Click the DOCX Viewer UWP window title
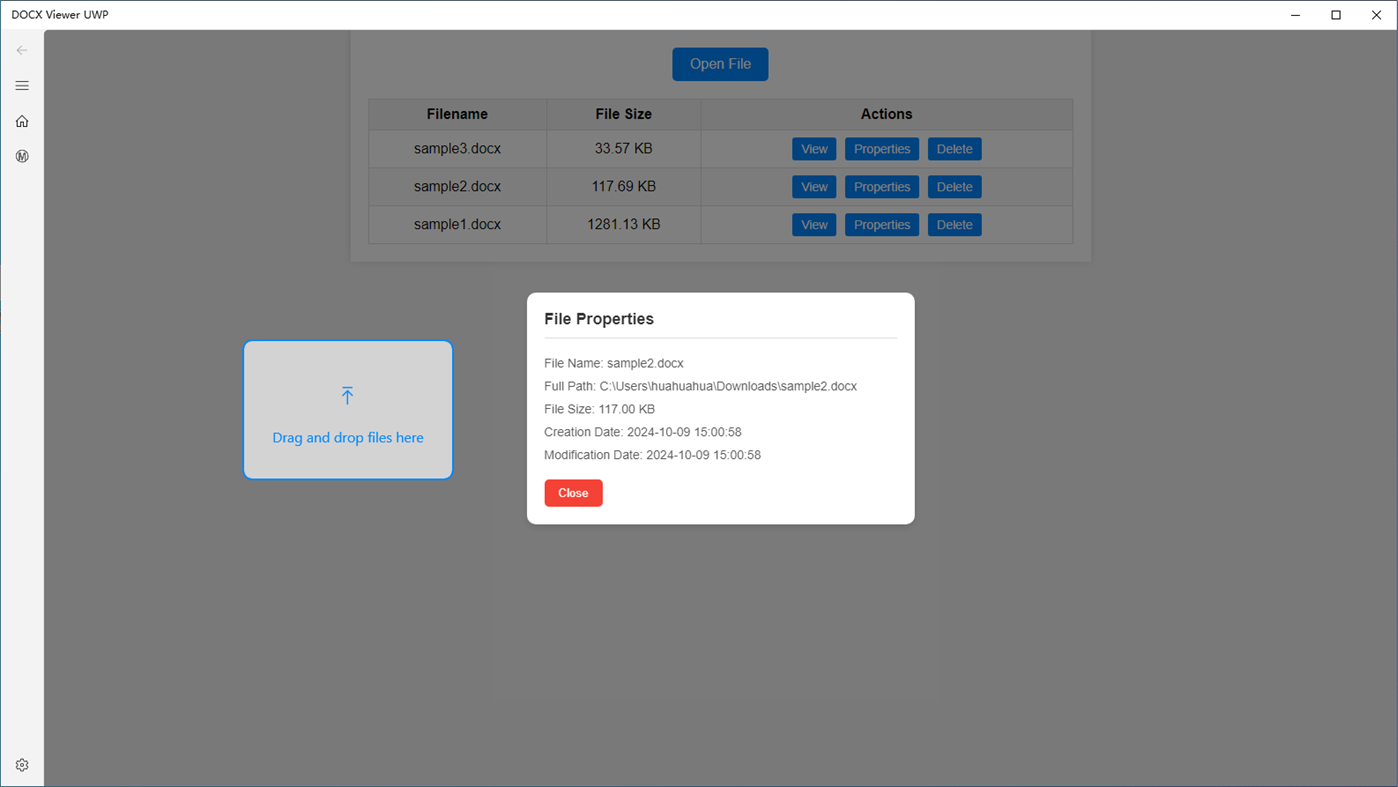The image size is (1398, 787). point(60,15)
